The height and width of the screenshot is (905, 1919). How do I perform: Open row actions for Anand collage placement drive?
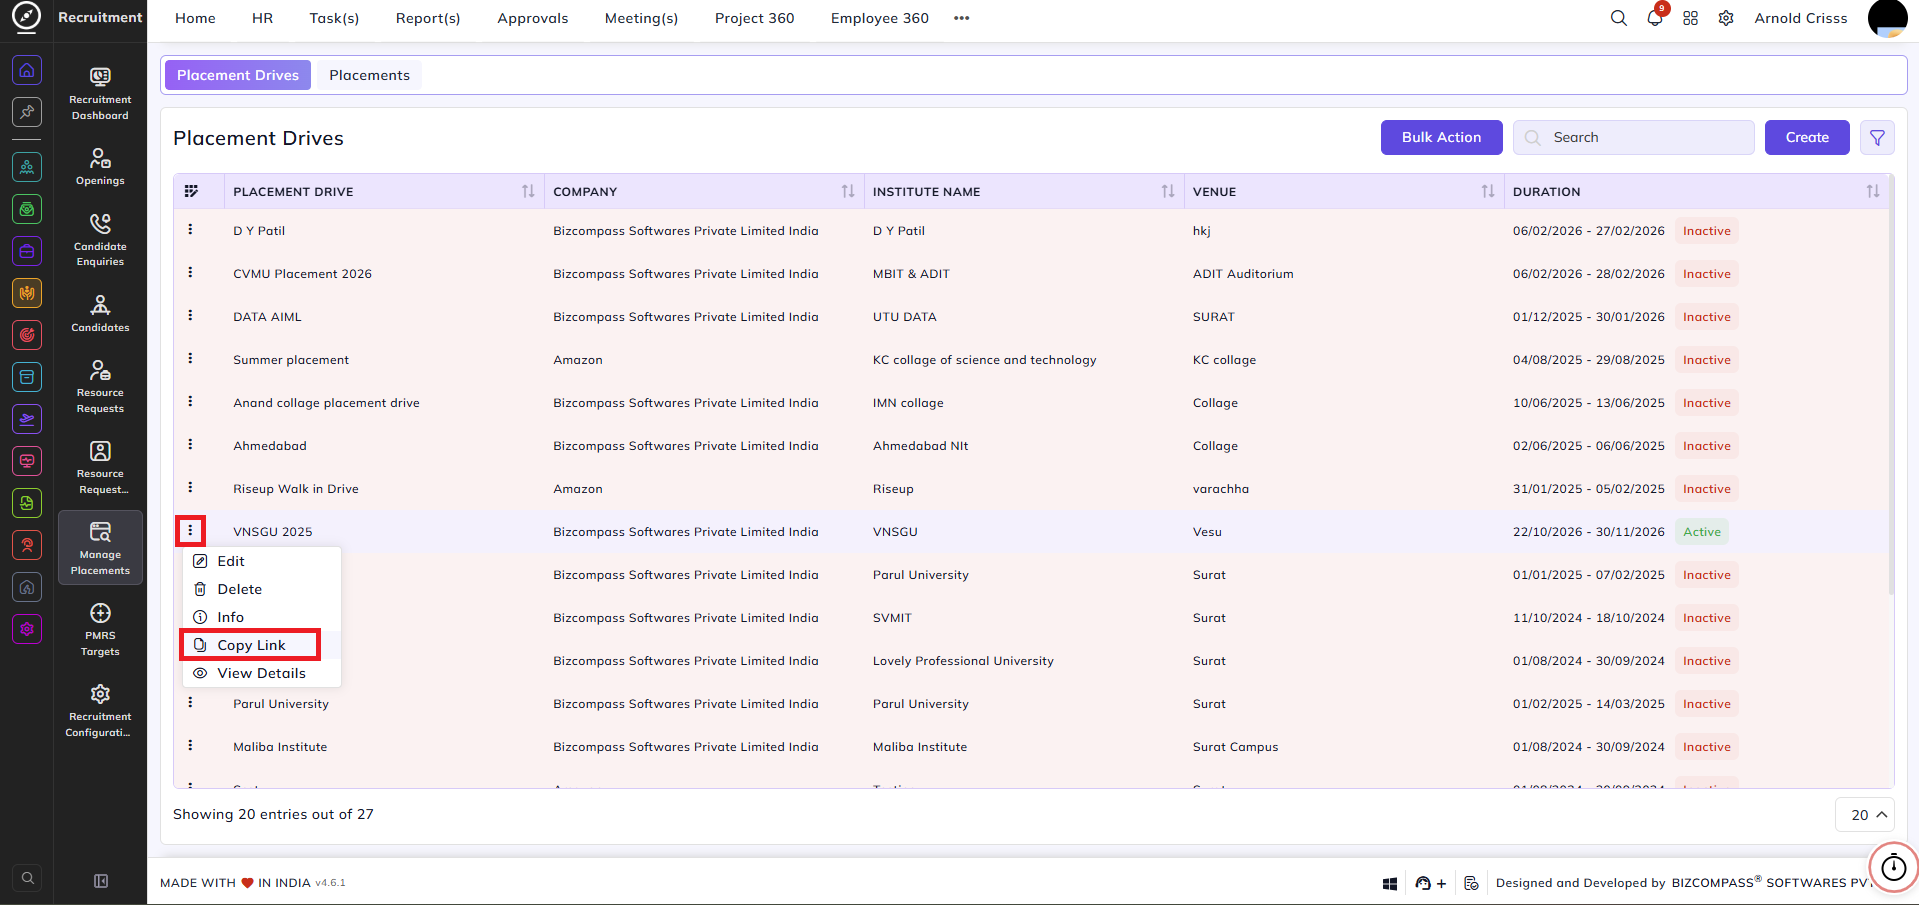pos(190,402)
